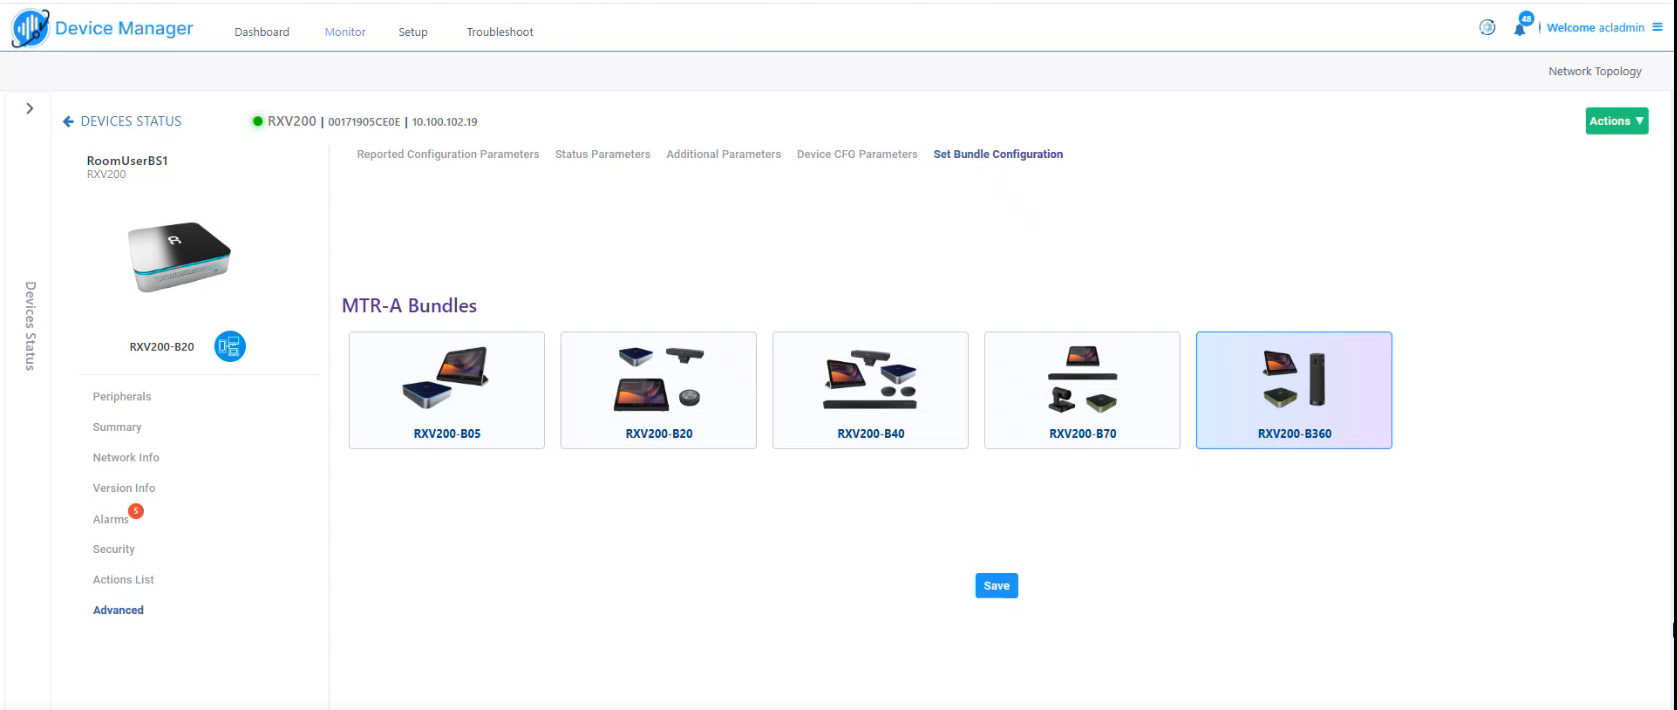Open the Monitor menu
The height and width of the screenshot is (710, 1677).
pos(345,32)
